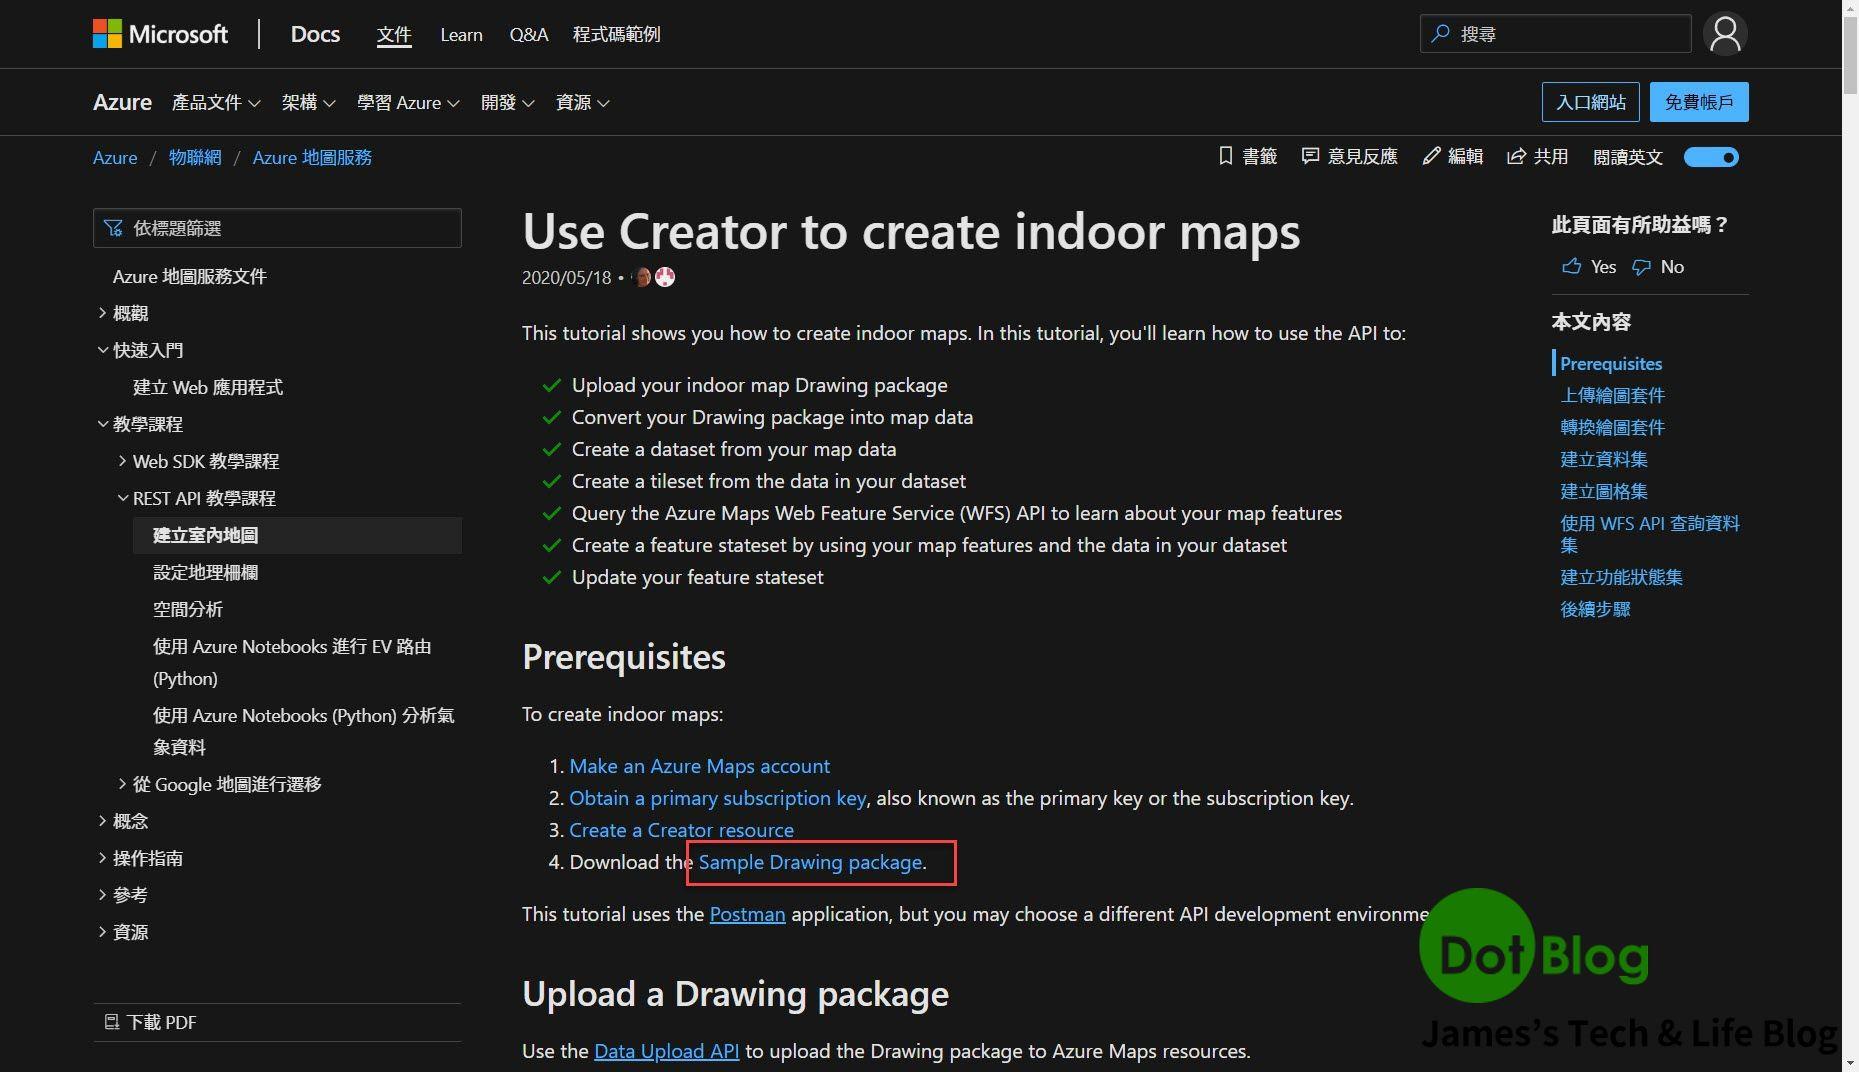Screen dimensions: 1859x1072
Task: Switch to the Q&A tab
Action: point(527,34)
